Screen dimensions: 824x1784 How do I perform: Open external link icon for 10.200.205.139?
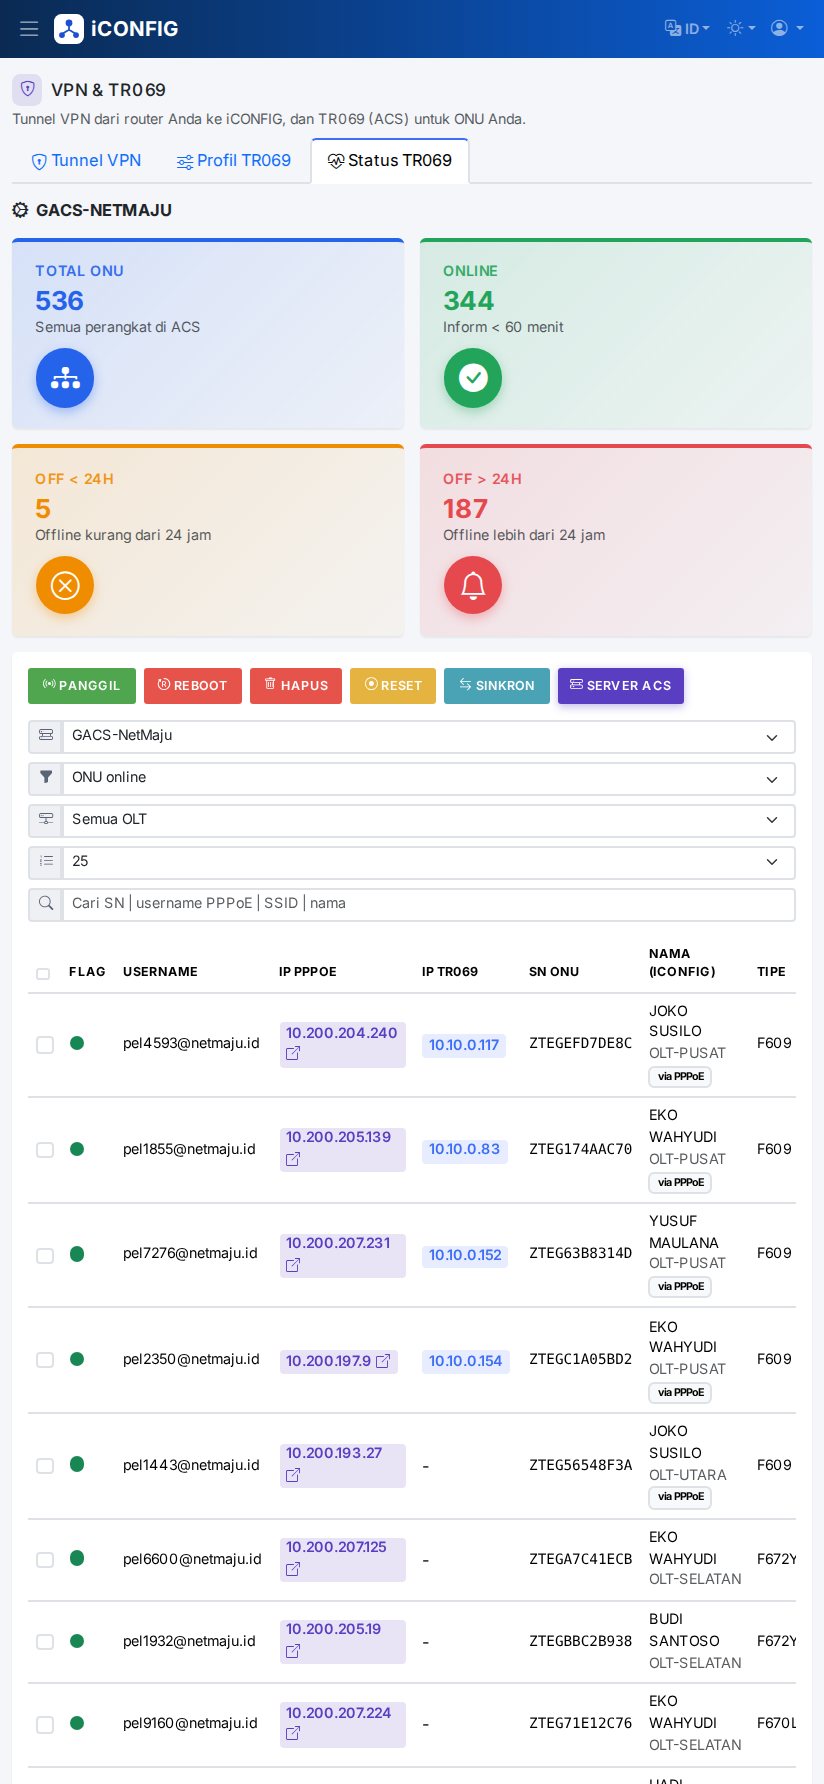[293, 1160]
